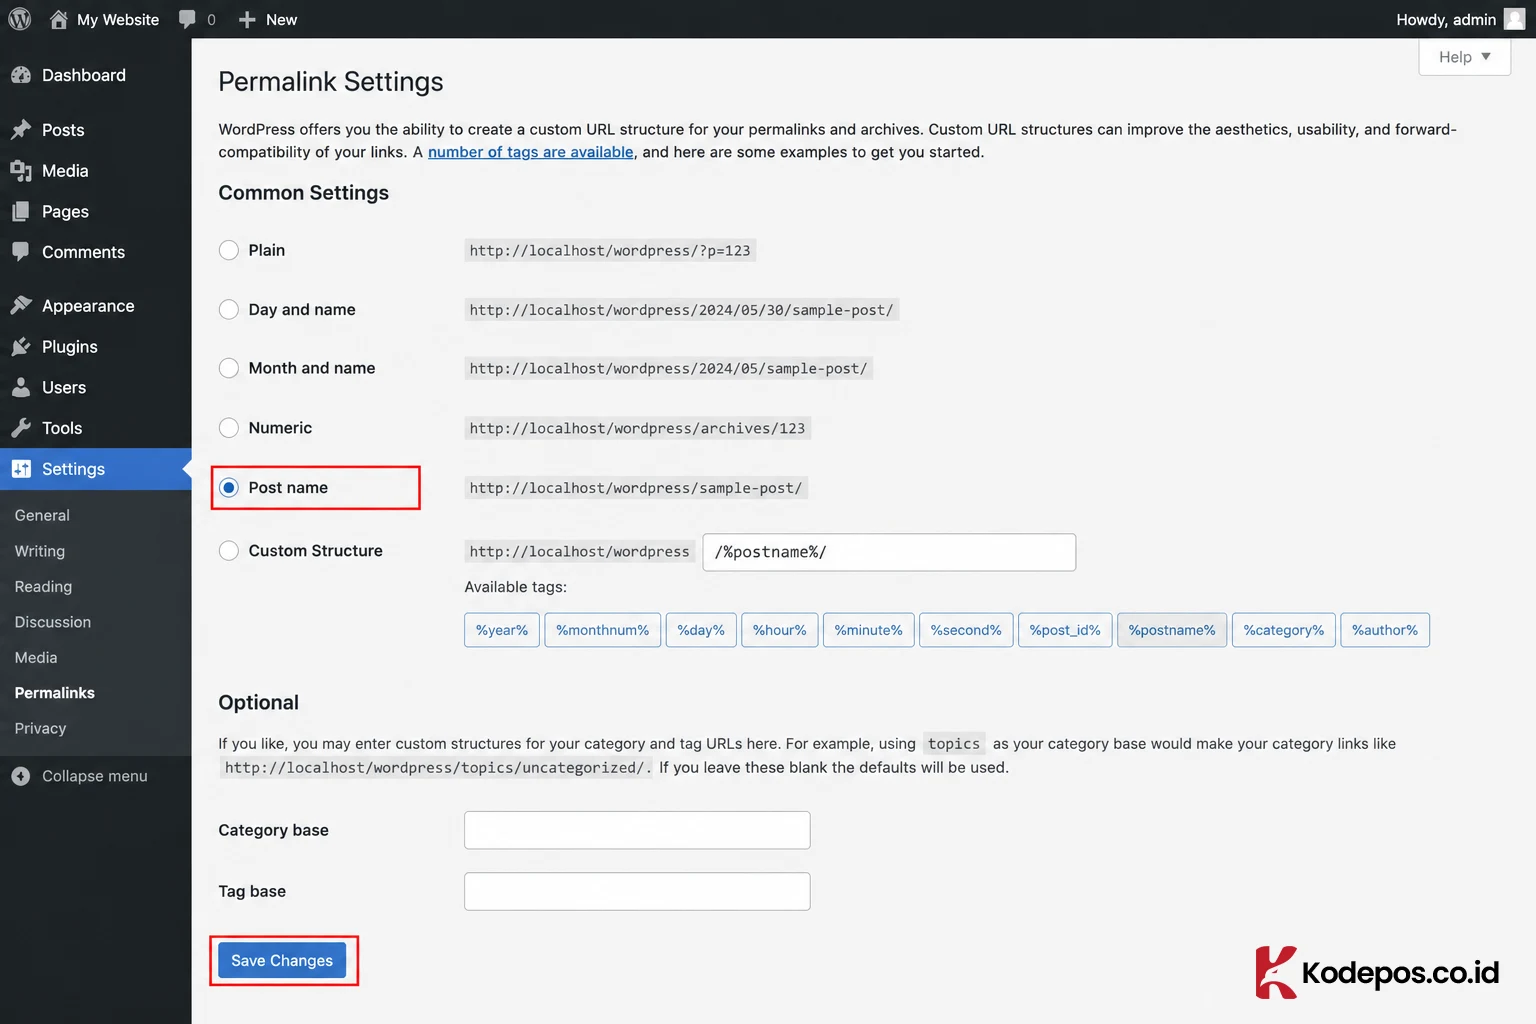1536x1024 pixels.
Task: Insert the %day% tag
Action: tap(701, 630)
